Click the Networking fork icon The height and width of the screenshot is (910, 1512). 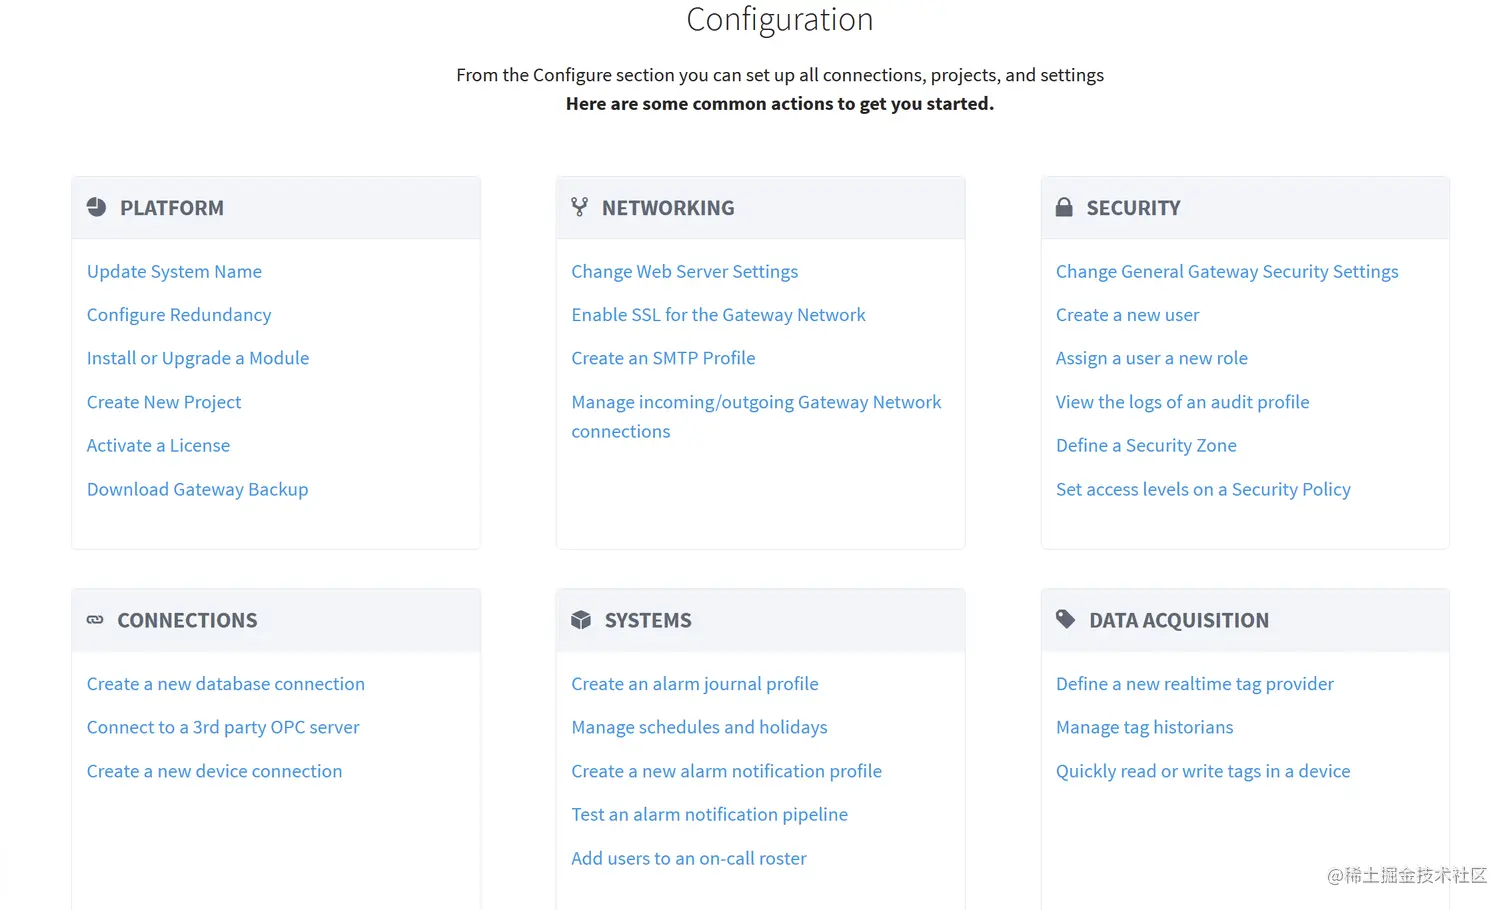coord(579,207)
